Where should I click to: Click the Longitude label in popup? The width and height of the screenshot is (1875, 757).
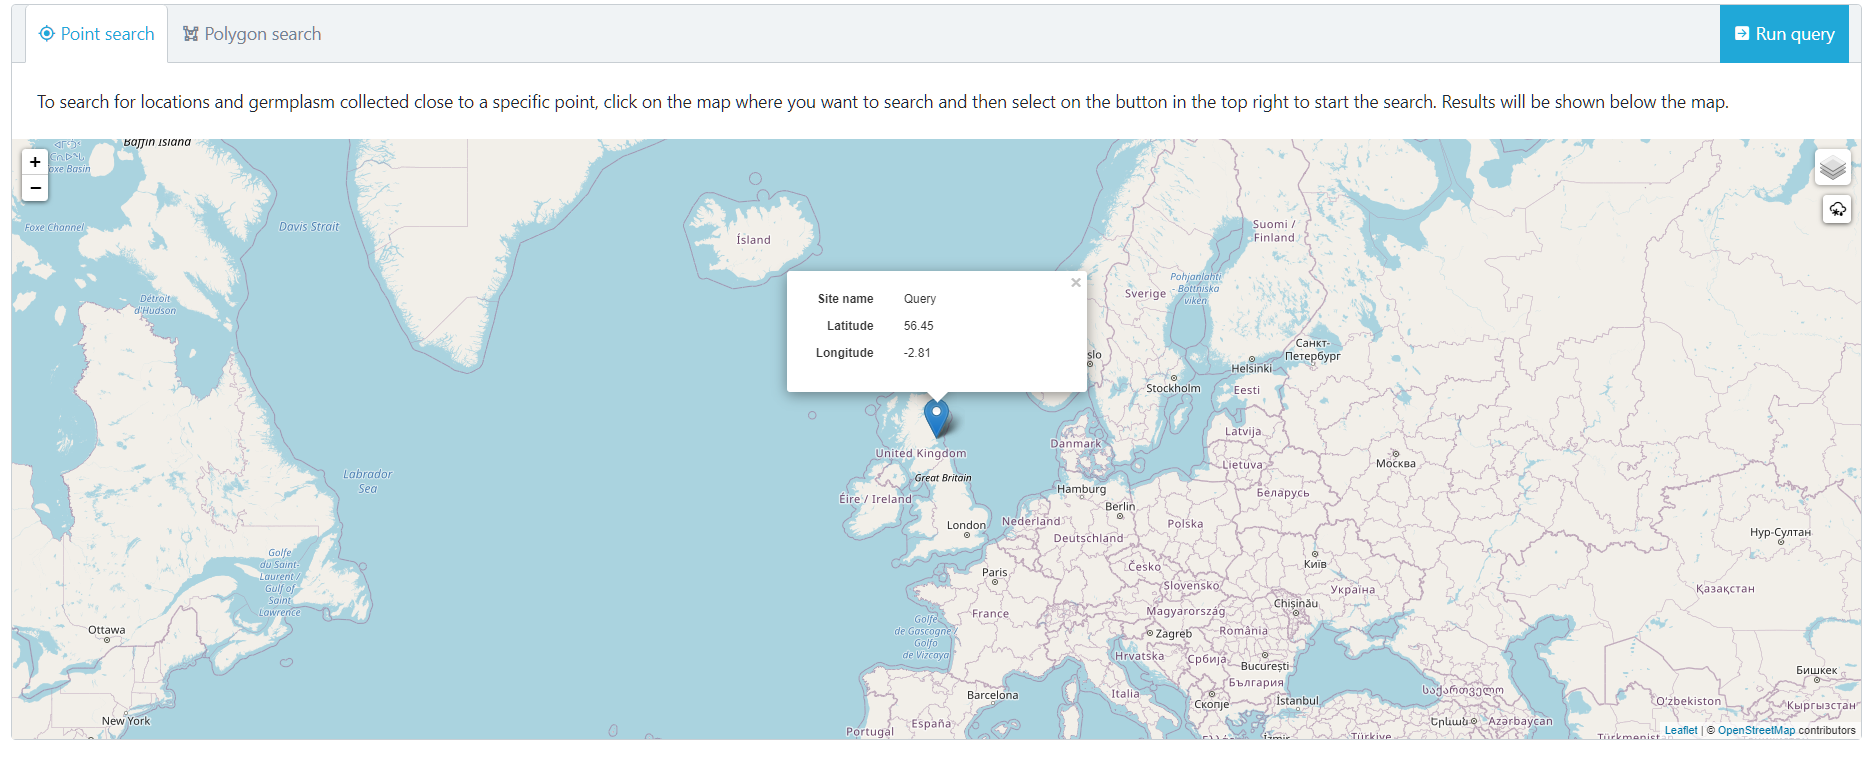844,353
